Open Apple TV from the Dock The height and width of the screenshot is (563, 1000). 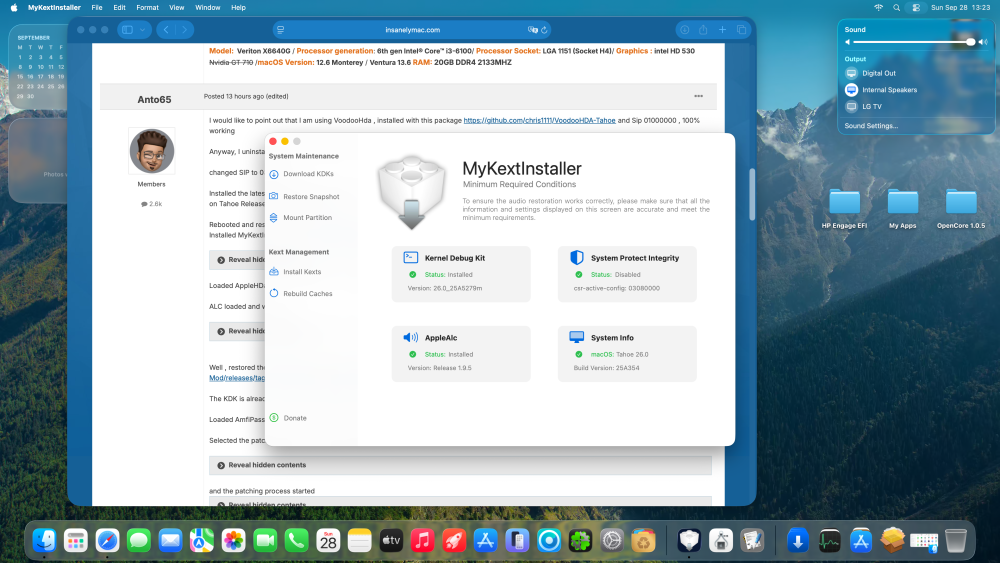point(391,541)
